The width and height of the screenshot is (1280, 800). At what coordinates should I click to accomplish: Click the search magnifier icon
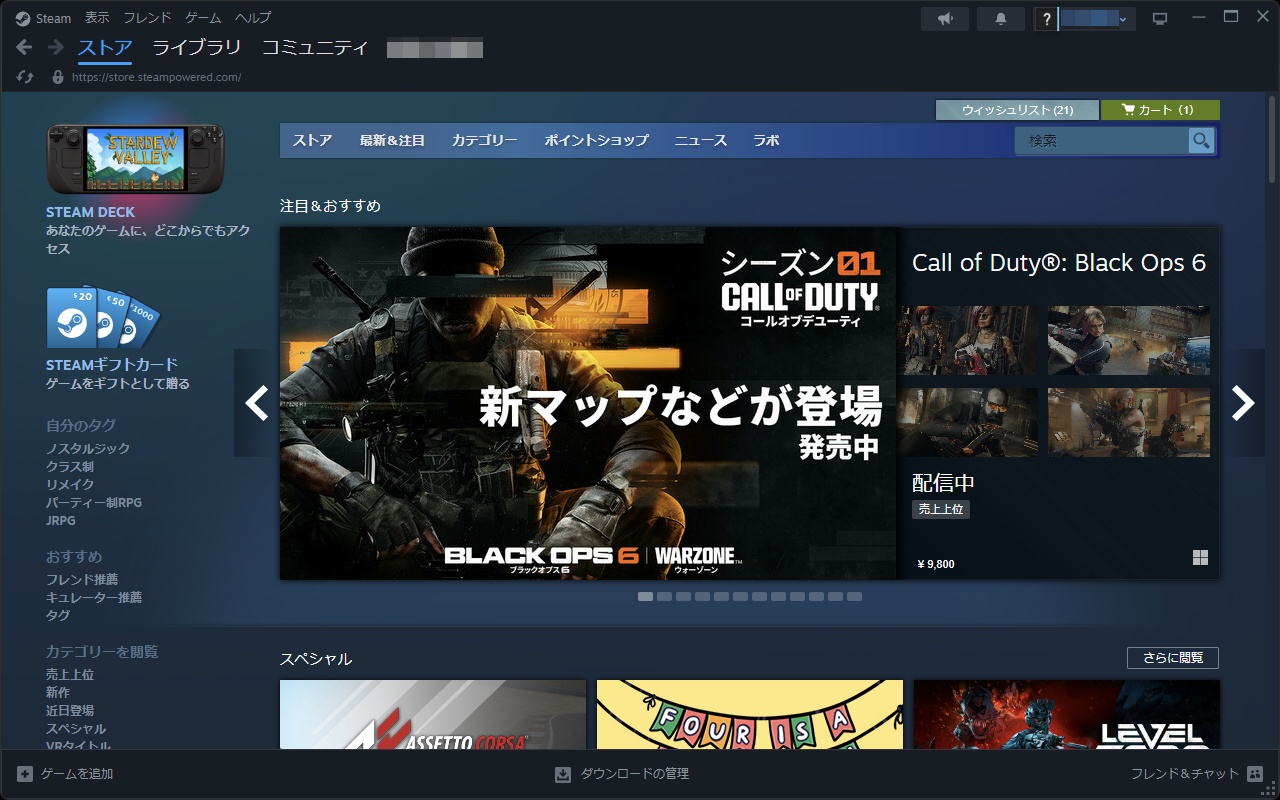coord(1200,140)
